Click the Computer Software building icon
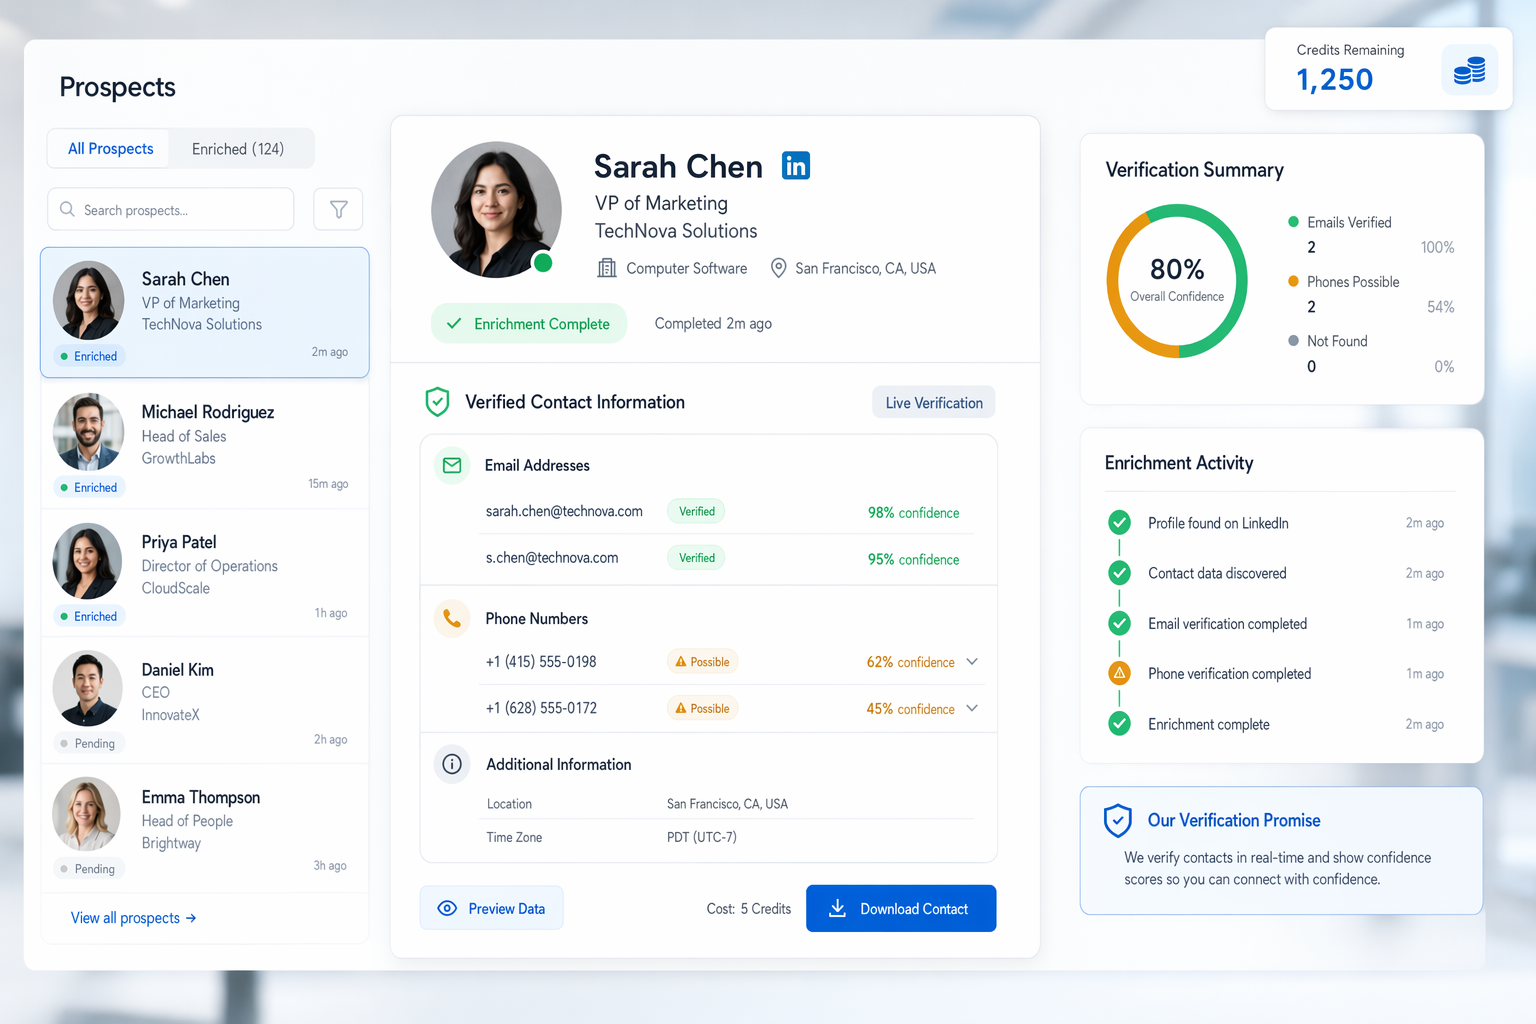Screen dimensions: 1536x1024 (x=607, y=268)
